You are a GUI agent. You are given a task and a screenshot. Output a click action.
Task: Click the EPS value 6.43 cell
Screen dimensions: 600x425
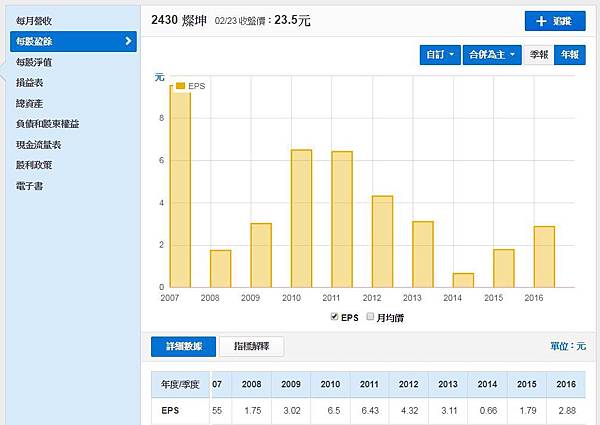tap(370, 410)
